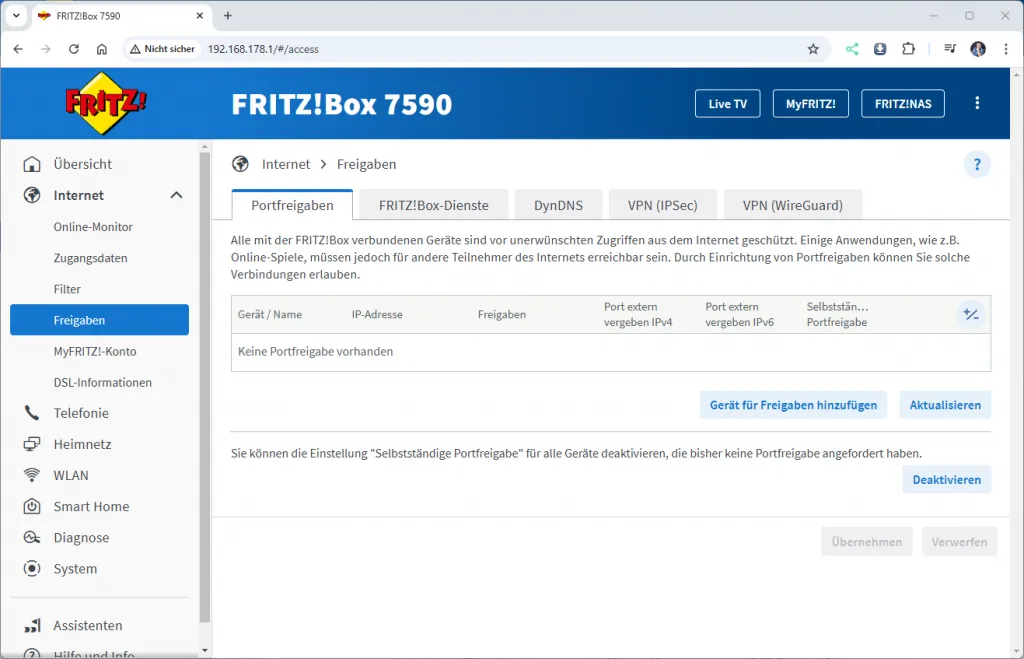Open the browser tab search dropdown arrow
Viewport: 1024px width, 659px height.
[x=16, y=16]
